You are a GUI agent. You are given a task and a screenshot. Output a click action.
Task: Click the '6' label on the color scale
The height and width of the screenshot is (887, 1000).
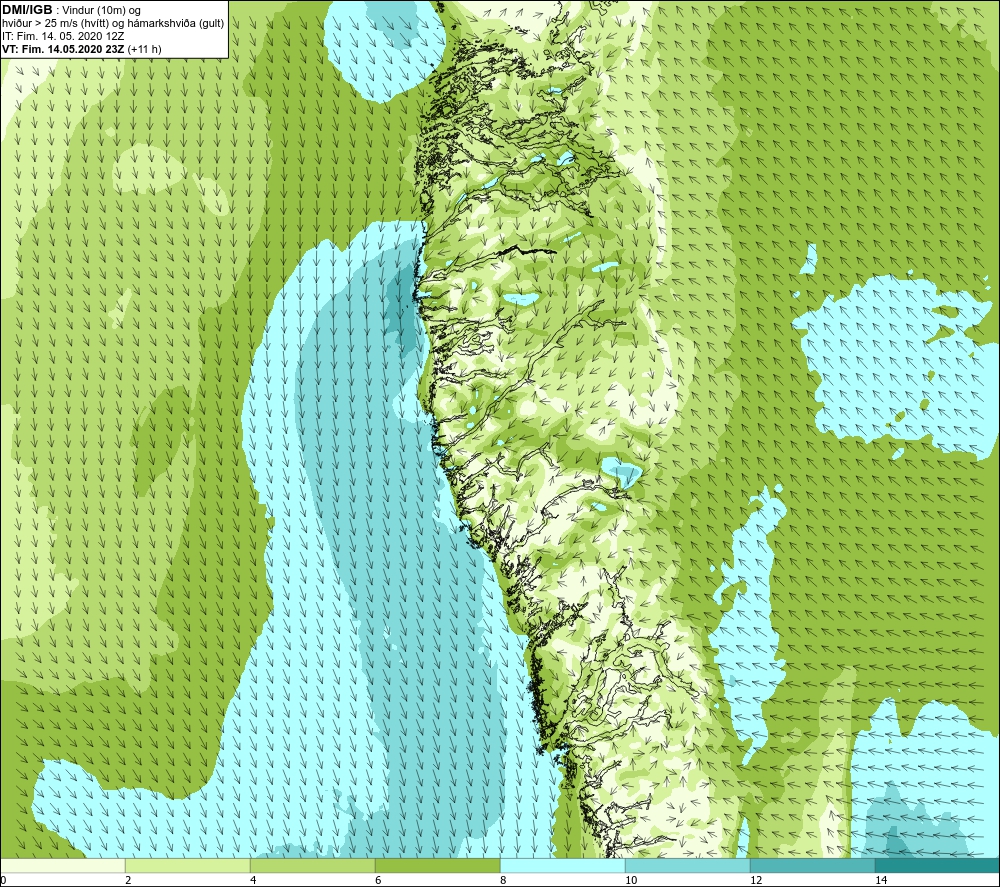point(378,880)
